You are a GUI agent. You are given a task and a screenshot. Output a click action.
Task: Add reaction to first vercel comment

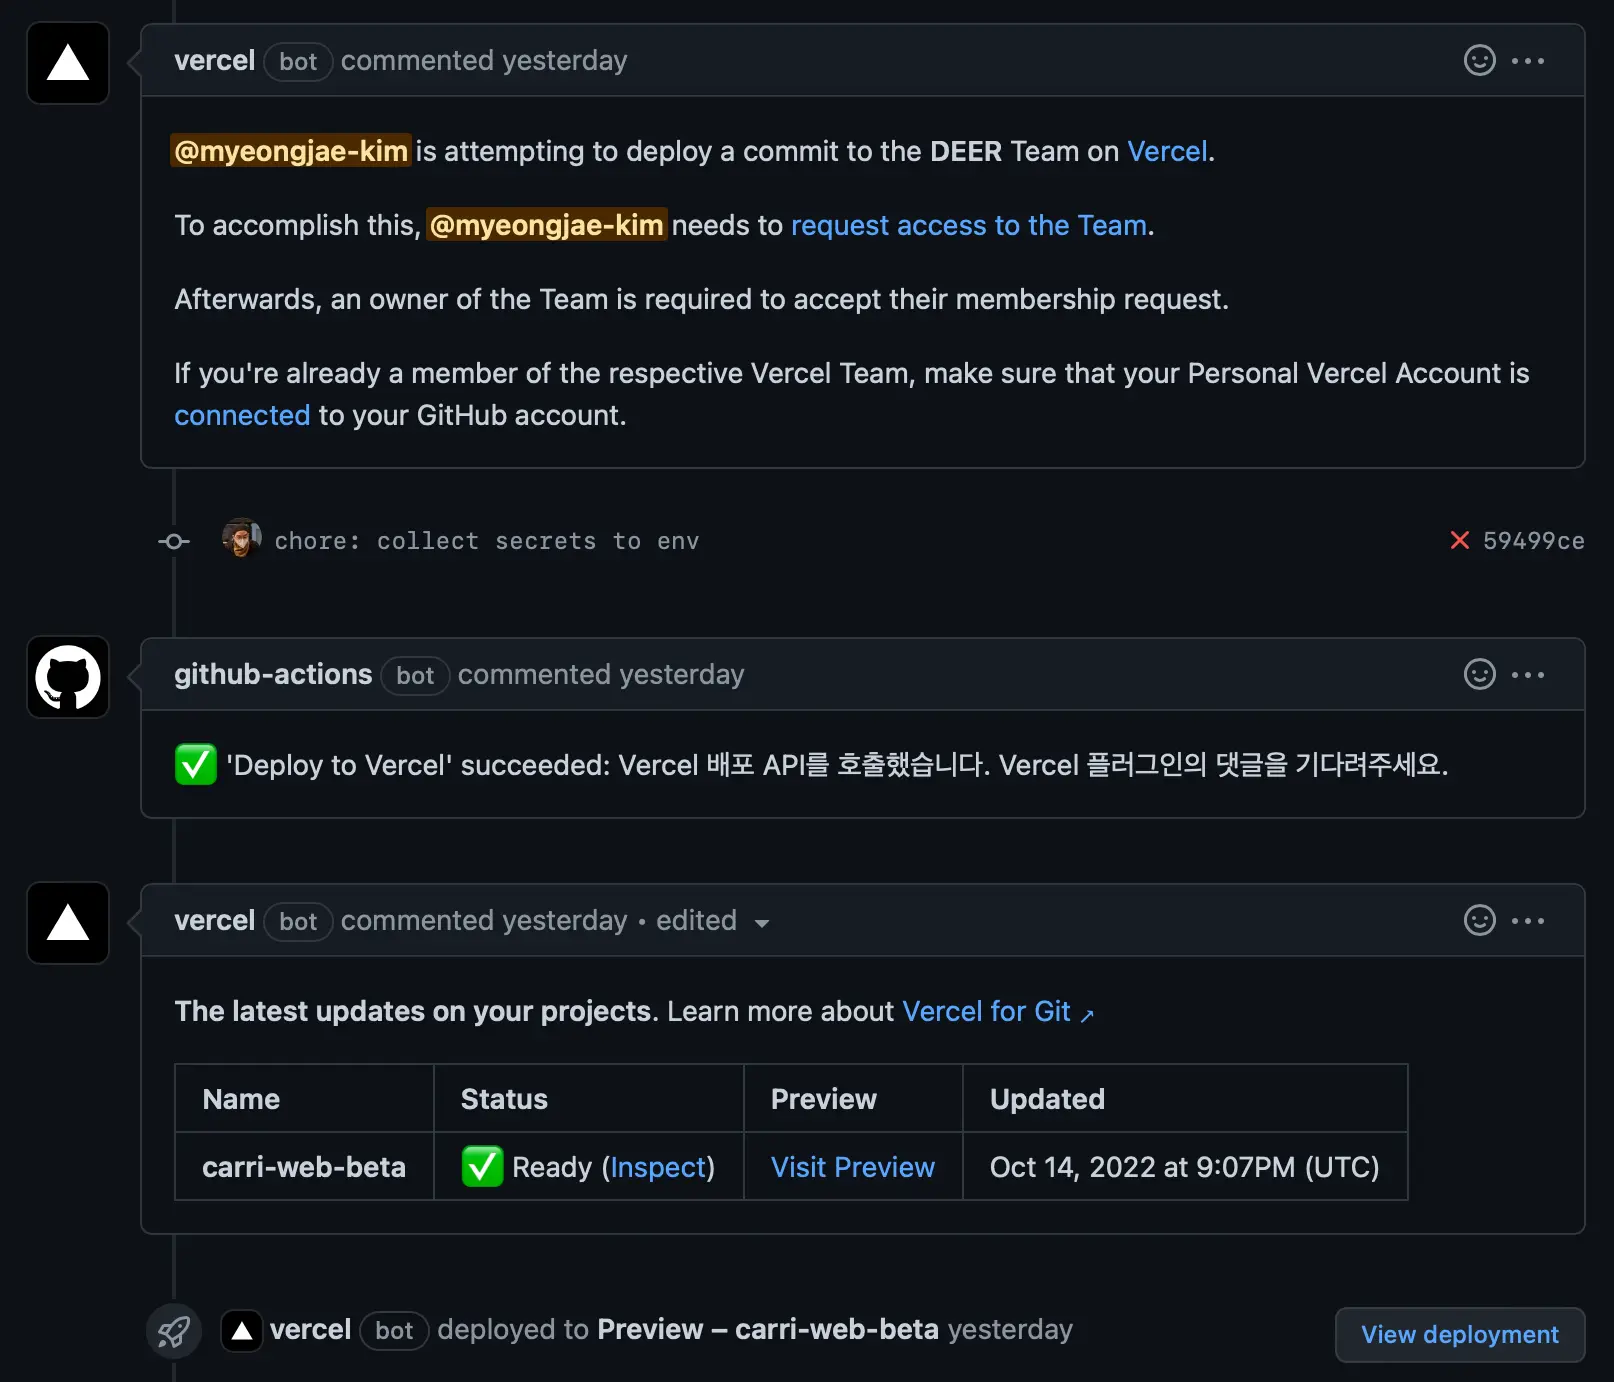1479,61
